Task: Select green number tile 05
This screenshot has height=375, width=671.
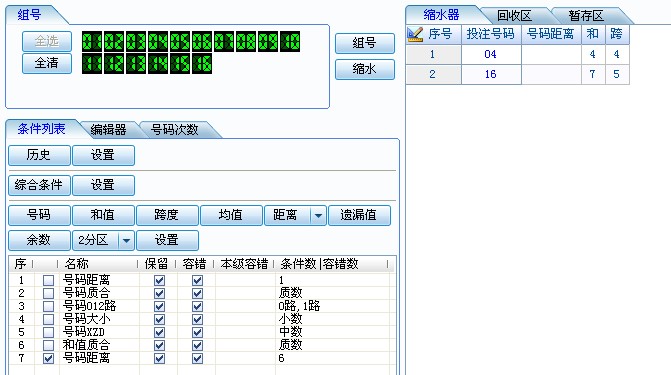Action: pyautogui.click(x=180, y=42)
